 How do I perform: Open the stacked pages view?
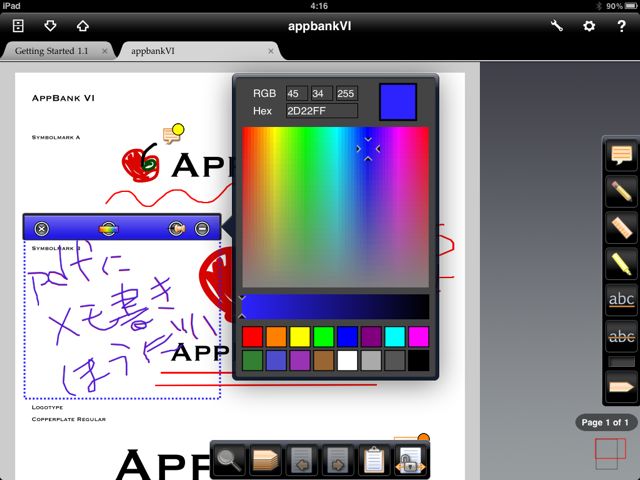265,460
